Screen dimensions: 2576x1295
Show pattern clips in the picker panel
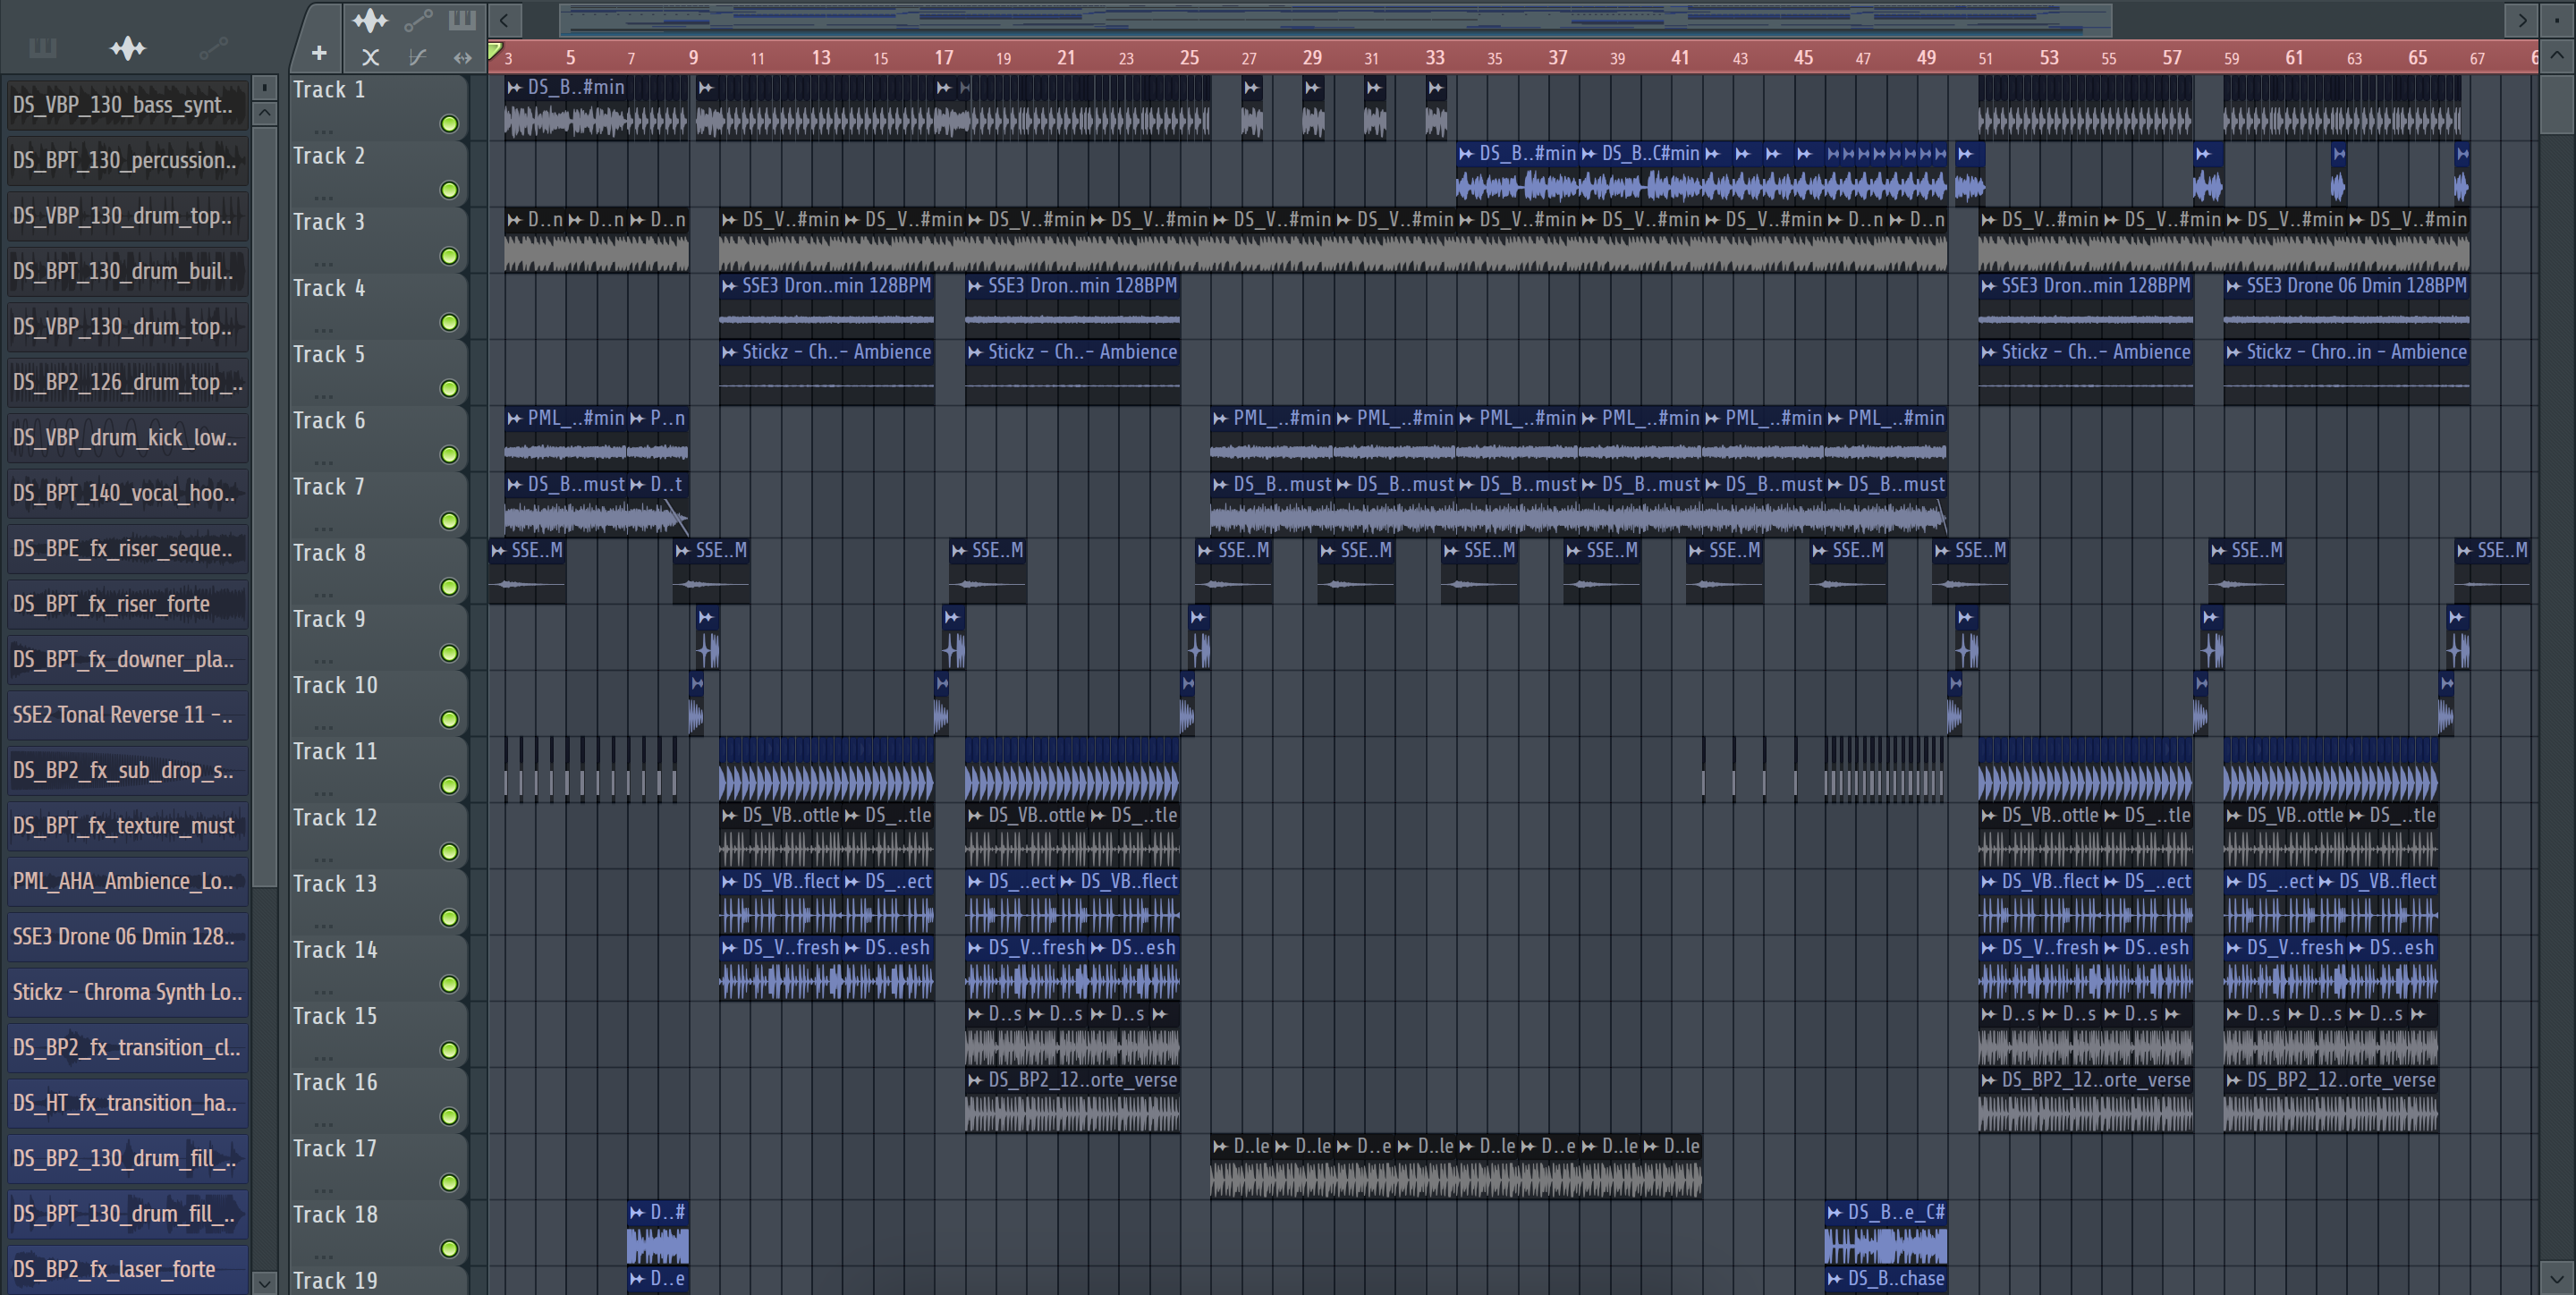(42, 47)
